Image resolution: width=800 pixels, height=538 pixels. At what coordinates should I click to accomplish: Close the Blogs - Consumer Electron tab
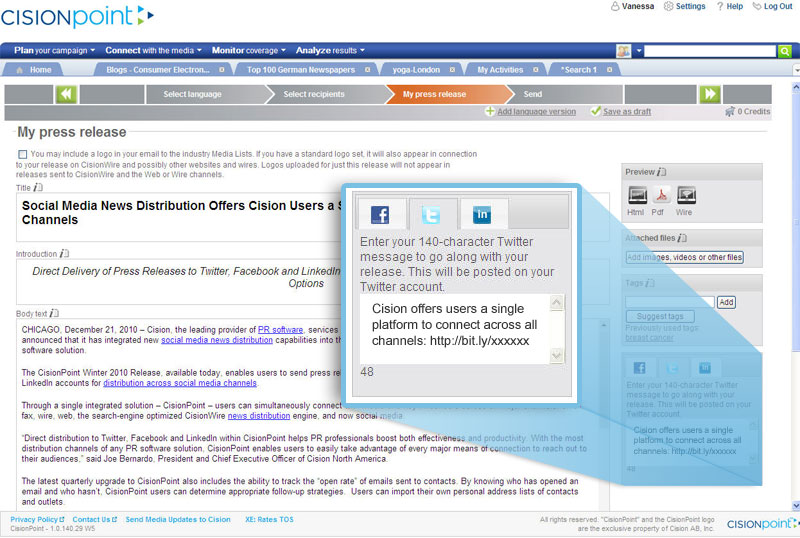point(222,70)
